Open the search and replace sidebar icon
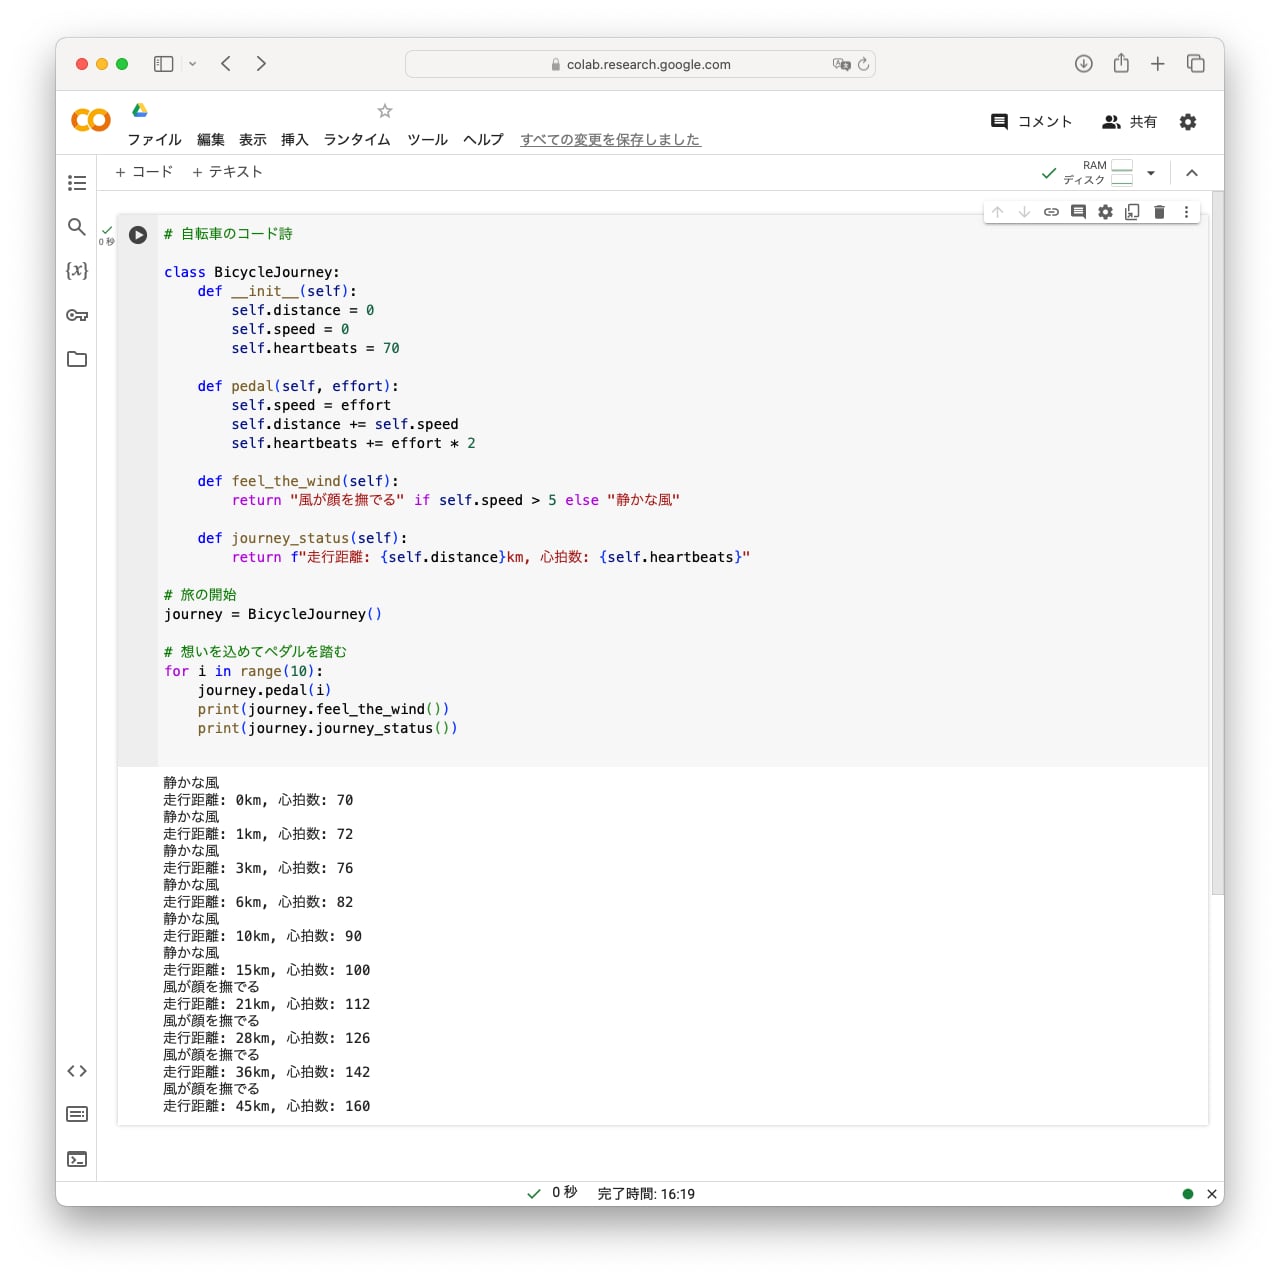 click(x=77, y=227)
